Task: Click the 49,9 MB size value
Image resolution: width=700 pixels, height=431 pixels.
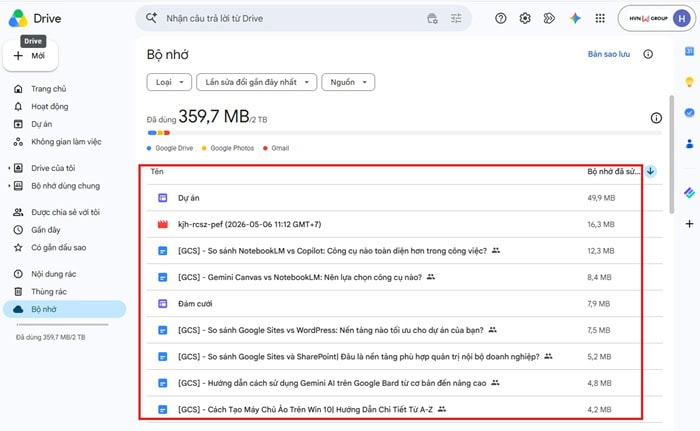Action: click(x=601, y=198)
